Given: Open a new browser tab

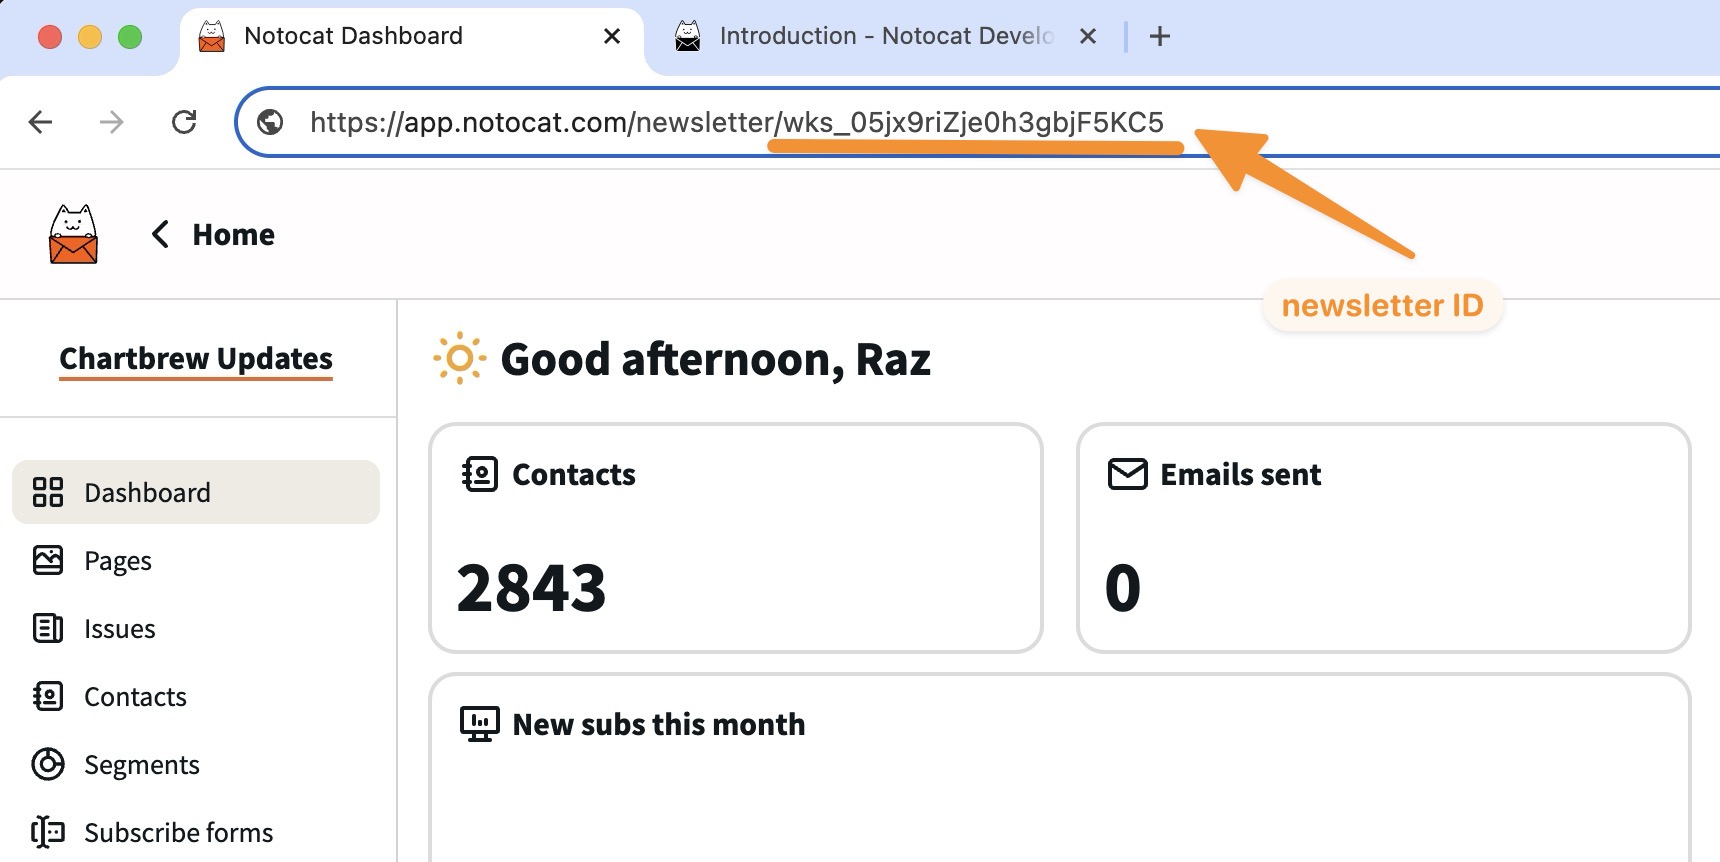Looking at the screenshot, I should 1160,36.
